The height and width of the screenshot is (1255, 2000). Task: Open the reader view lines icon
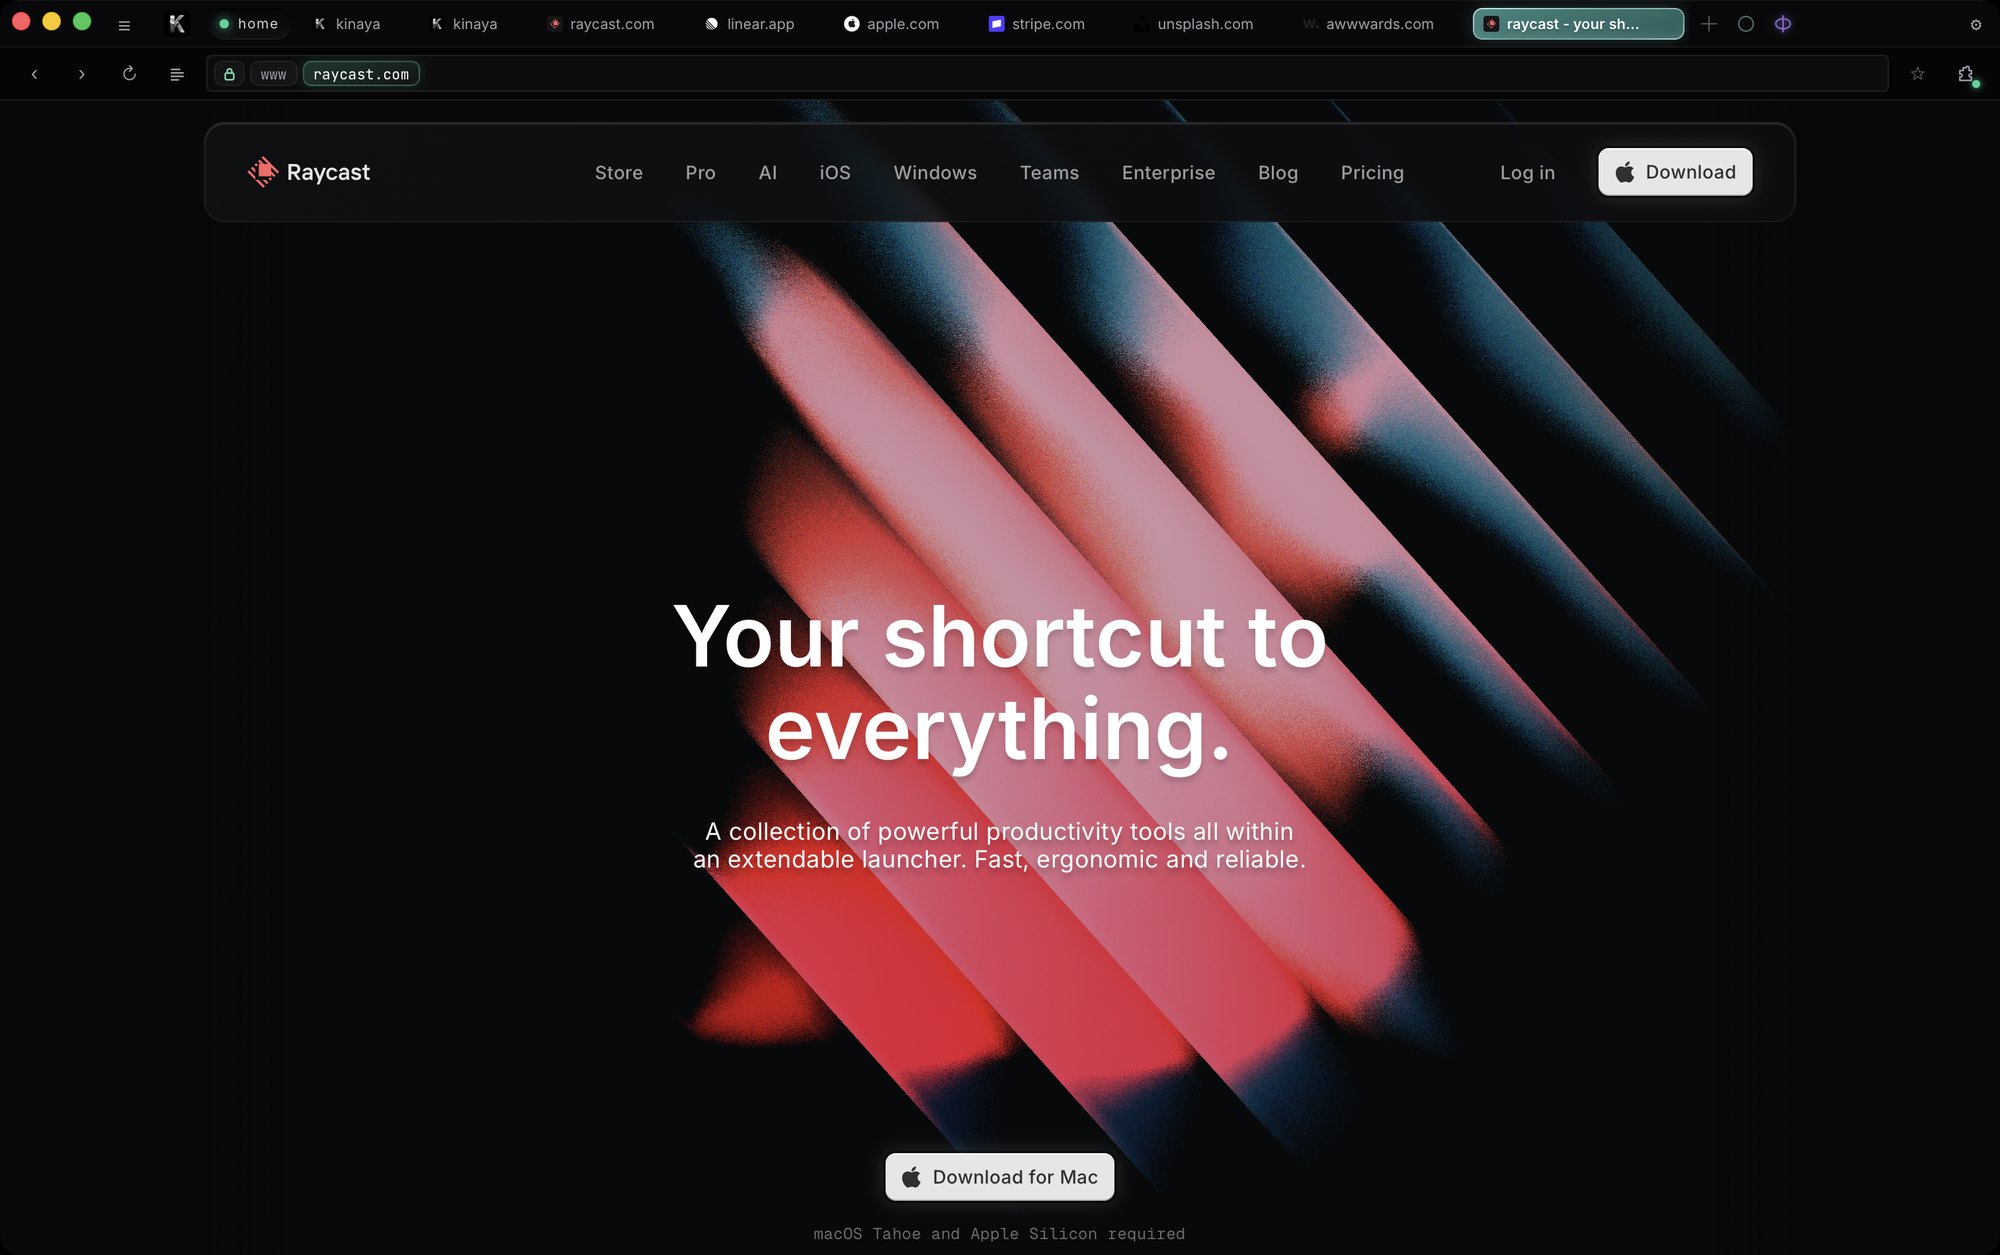coord(177,74)
